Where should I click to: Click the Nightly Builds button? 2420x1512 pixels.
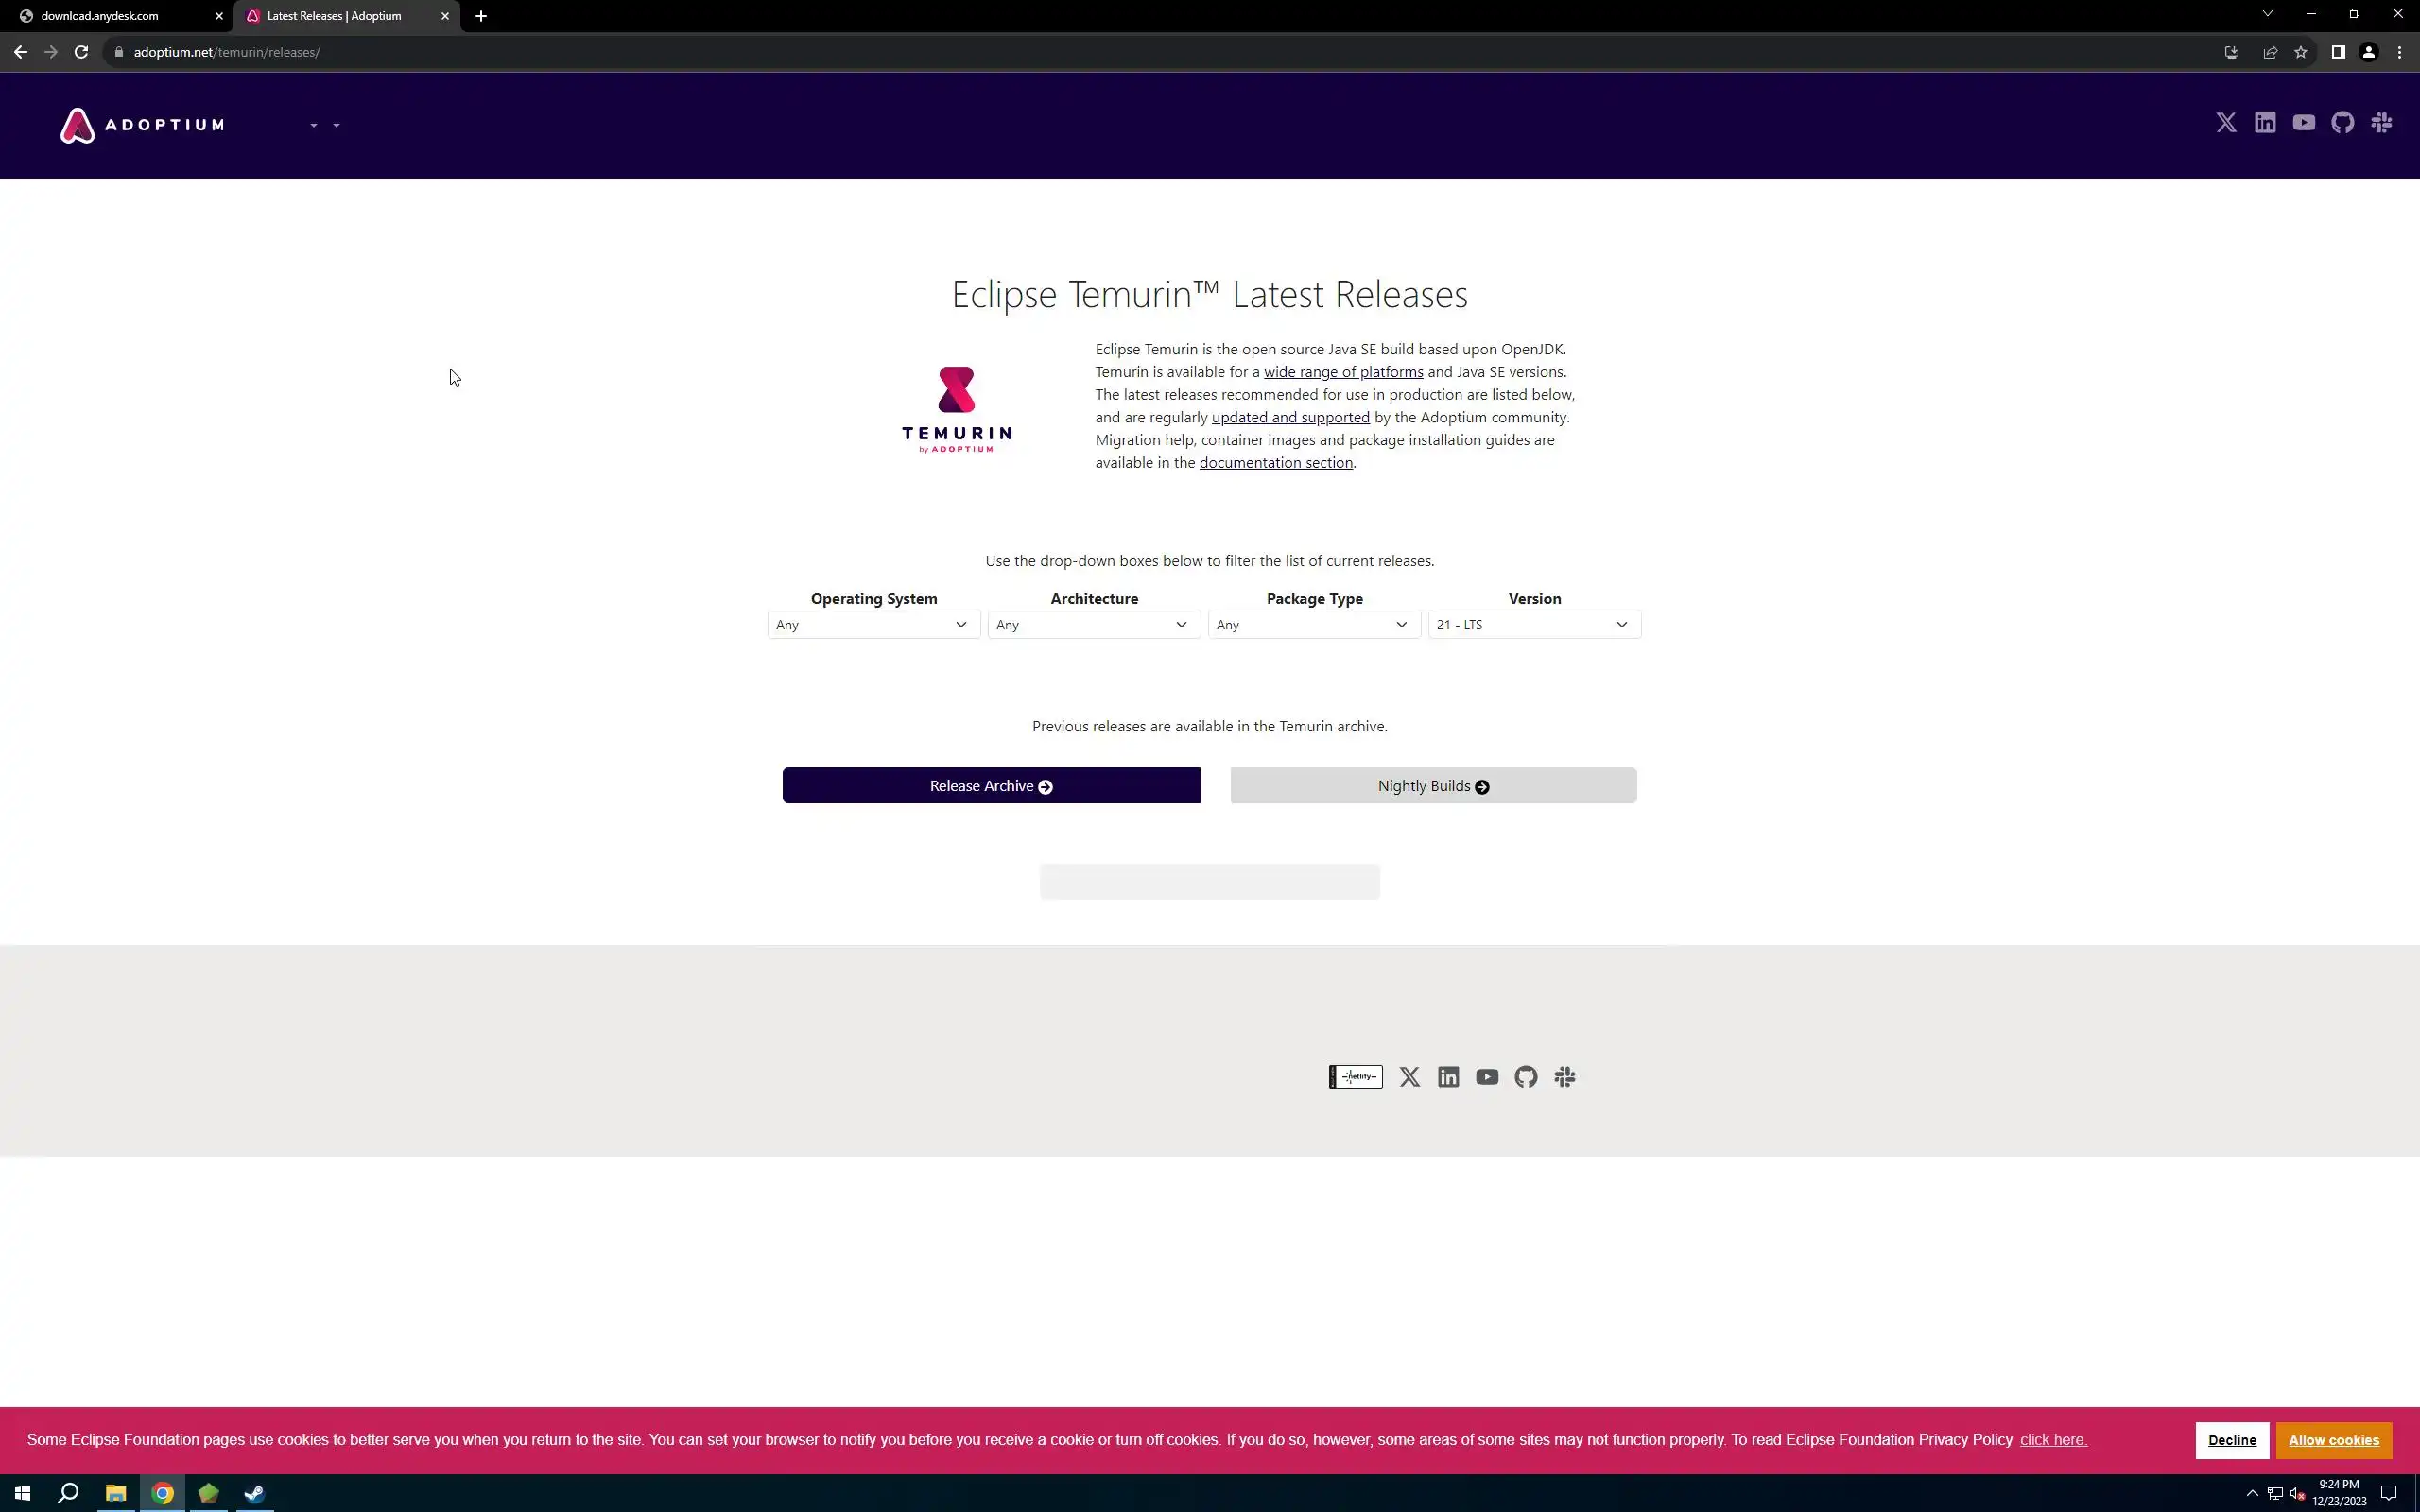pyautogui.click(x=1433, y=786)
